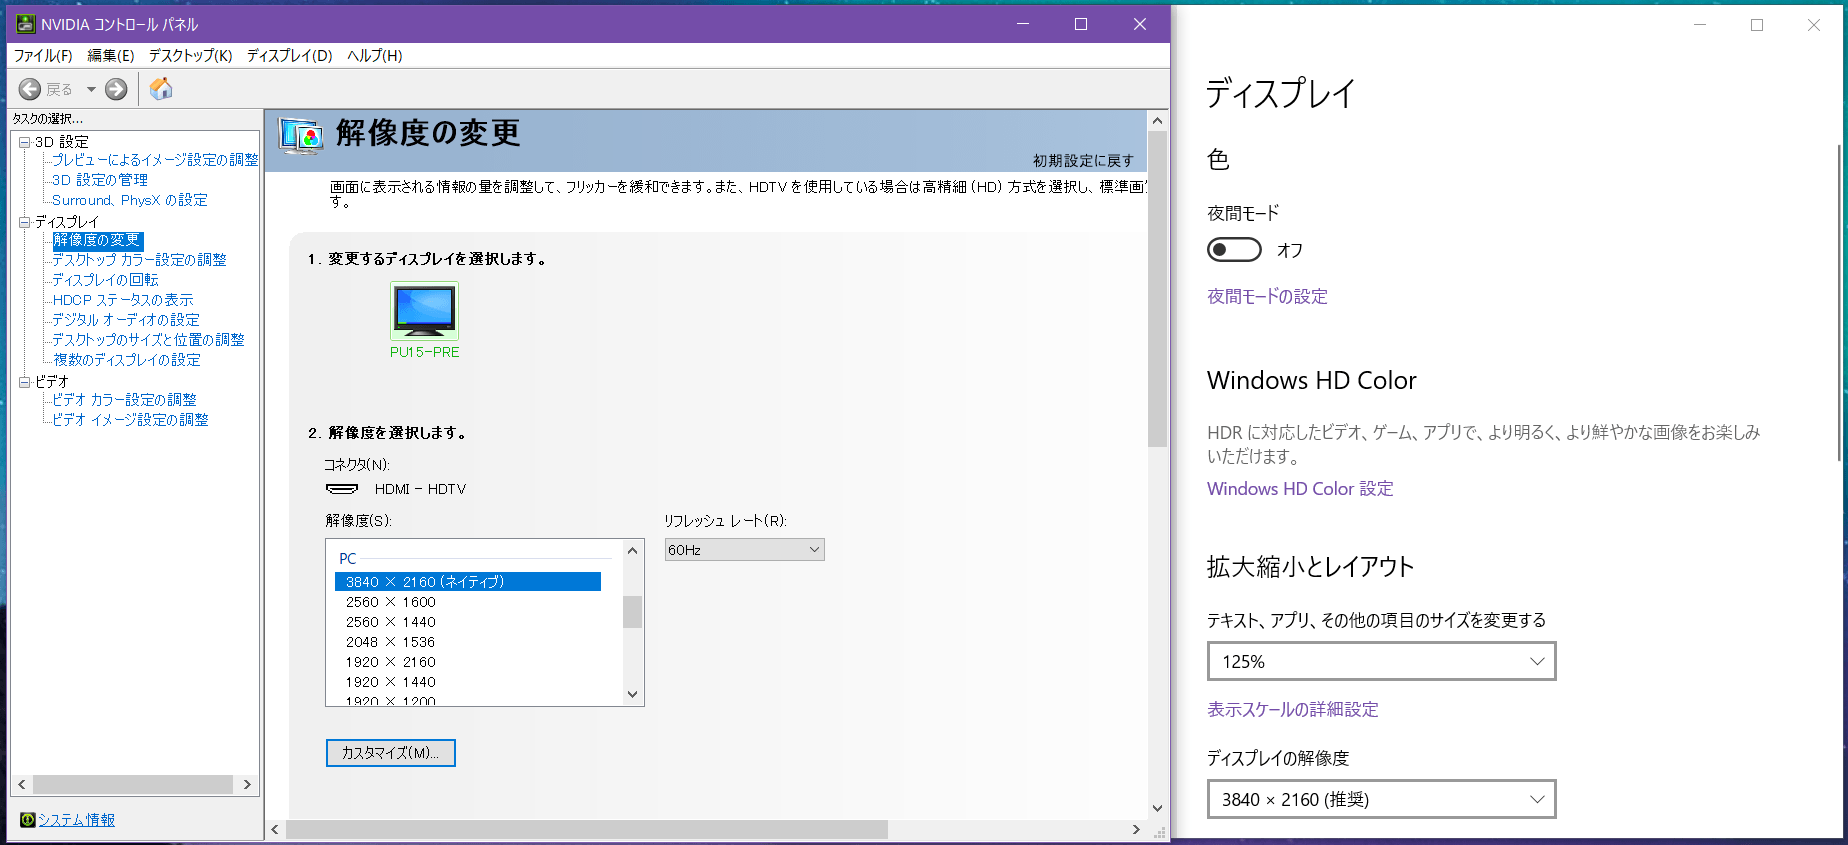Open the ファイル(F) menu
This screenshot has height=845, width=1848.
(x=43, y=56)
